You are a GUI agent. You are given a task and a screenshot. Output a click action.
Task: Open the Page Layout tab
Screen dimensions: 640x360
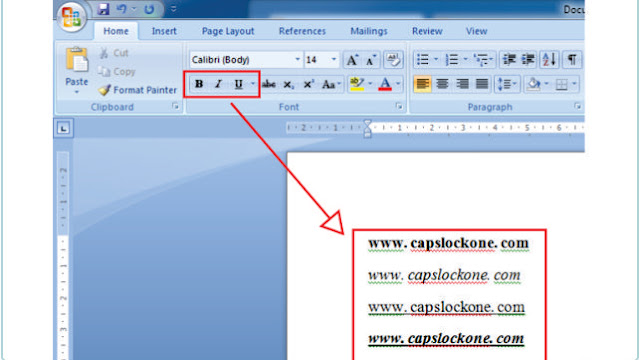point(228,31)
